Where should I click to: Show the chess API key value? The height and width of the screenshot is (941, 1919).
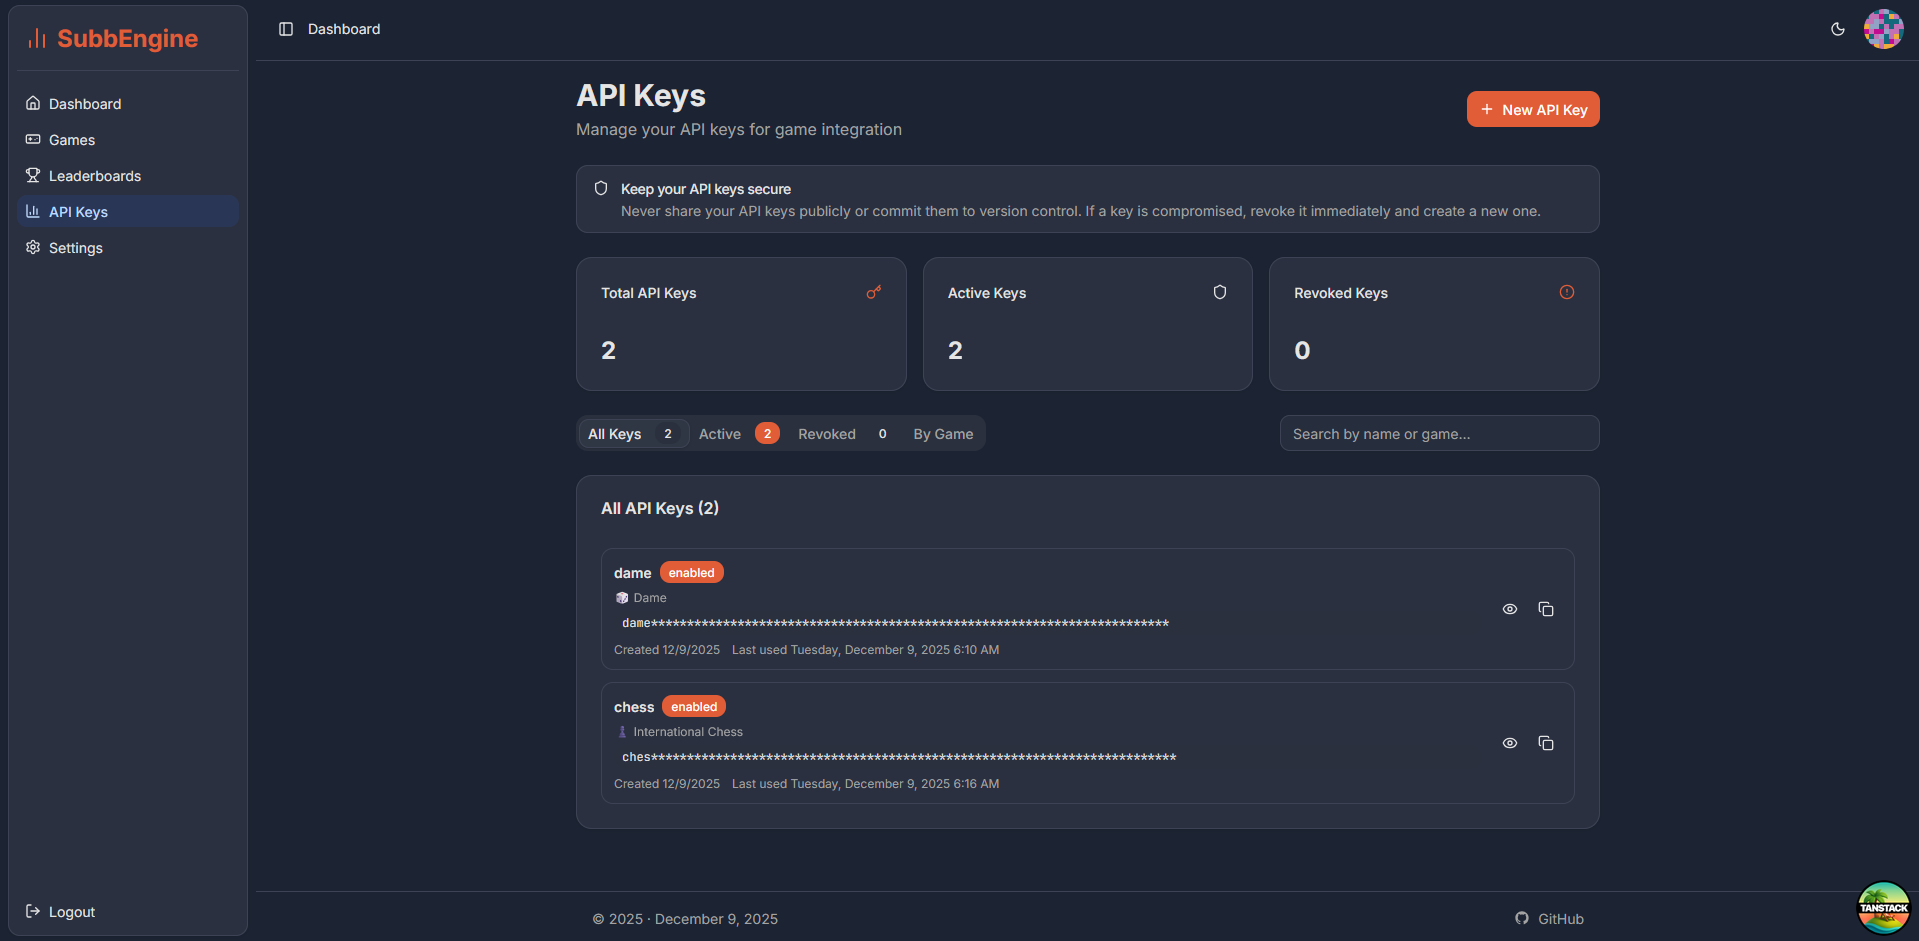tap(1509, 743)
